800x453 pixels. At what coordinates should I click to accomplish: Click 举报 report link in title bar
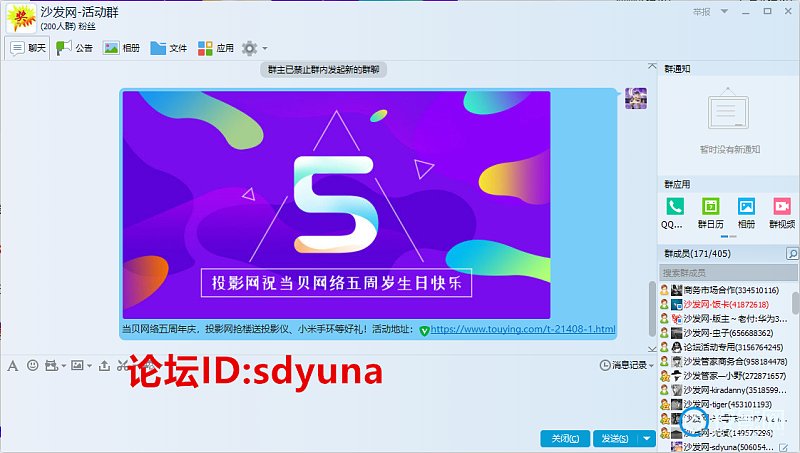pos(702,12)
